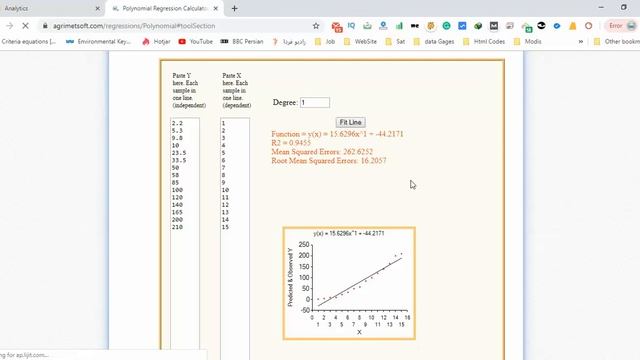Stop loading the page with the X button
The width and height of the screenshot is (640, 360).
click(25, 26)
